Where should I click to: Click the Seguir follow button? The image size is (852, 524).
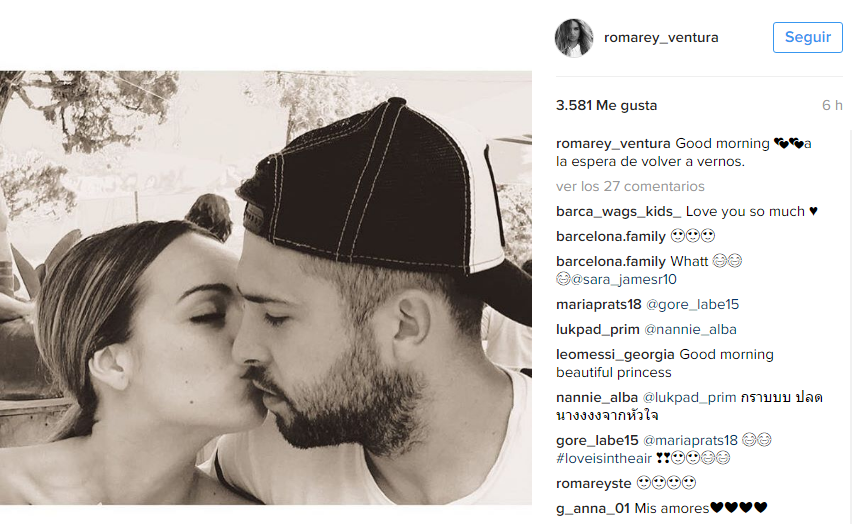tap(807, 38)
